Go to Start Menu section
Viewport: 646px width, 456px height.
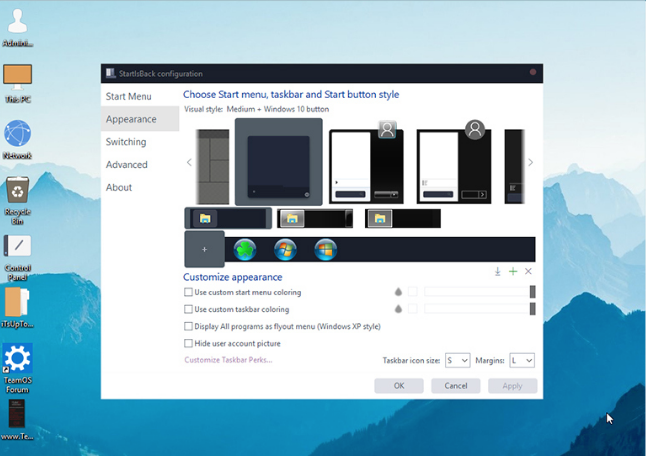(x=140, y=96)
